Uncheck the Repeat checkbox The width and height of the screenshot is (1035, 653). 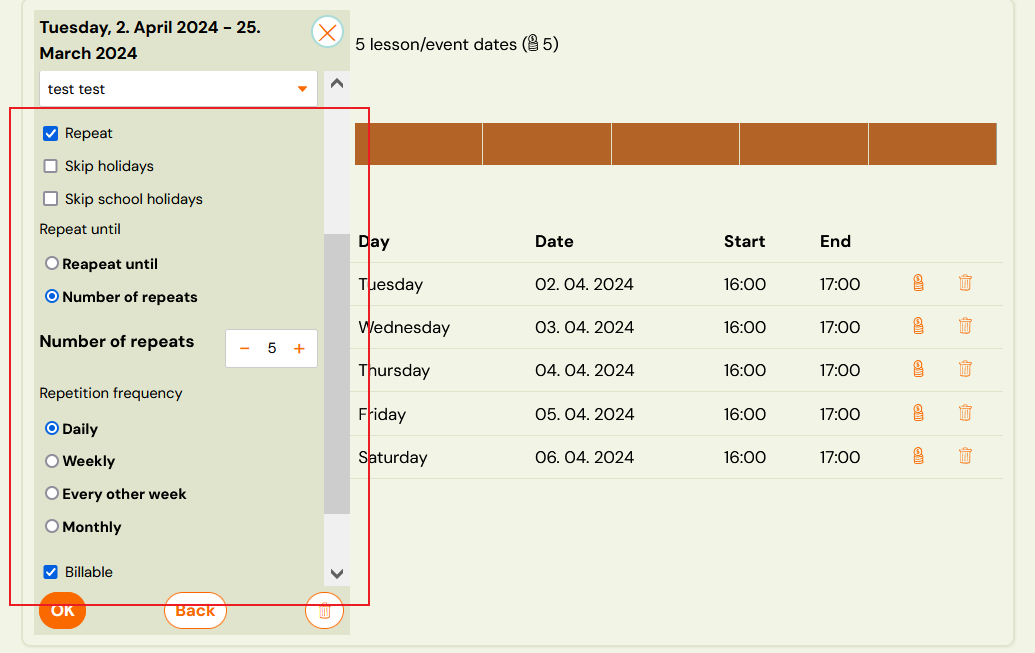(51, 133)
